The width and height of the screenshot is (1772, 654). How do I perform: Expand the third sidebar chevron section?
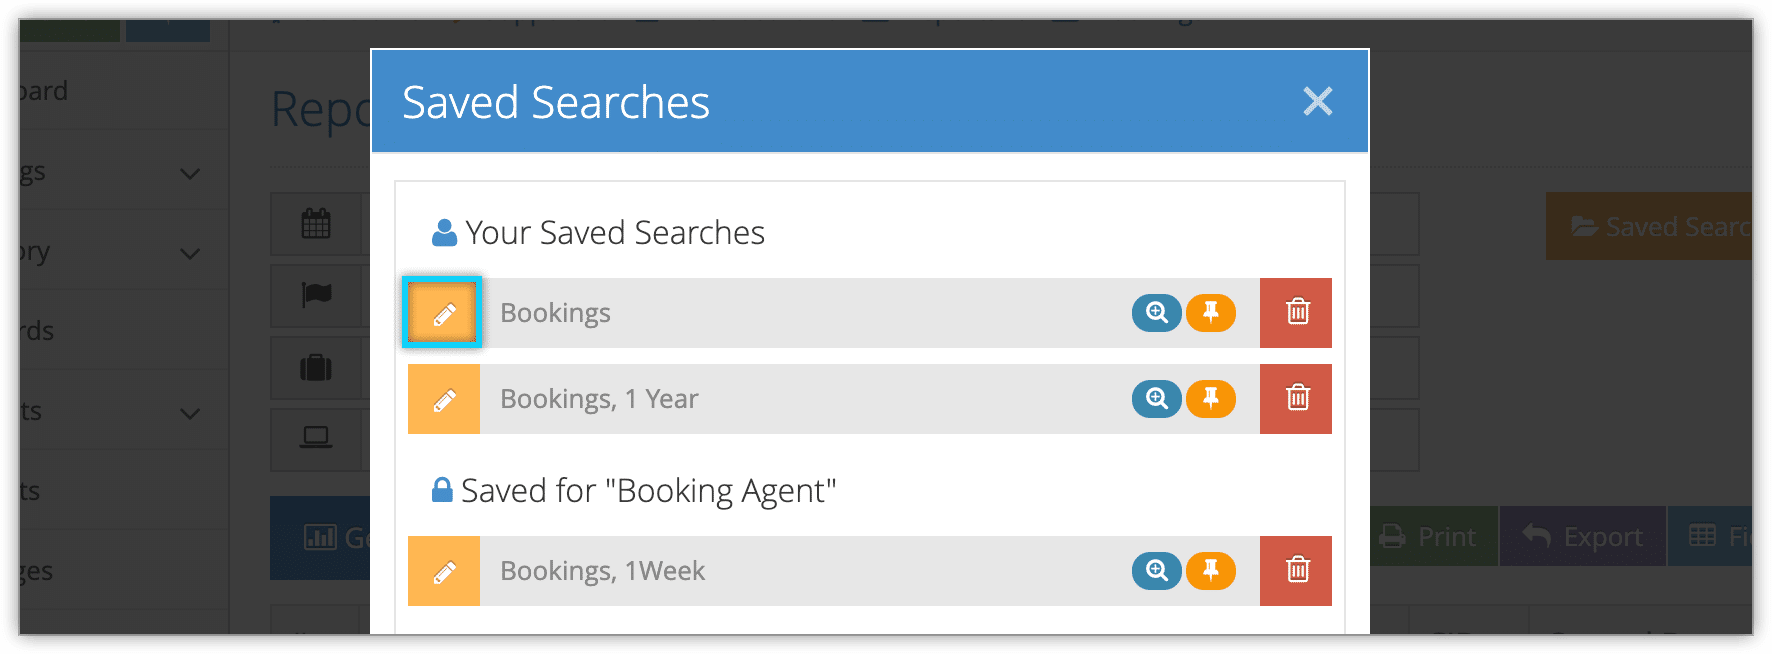click(x=190, y=413)
